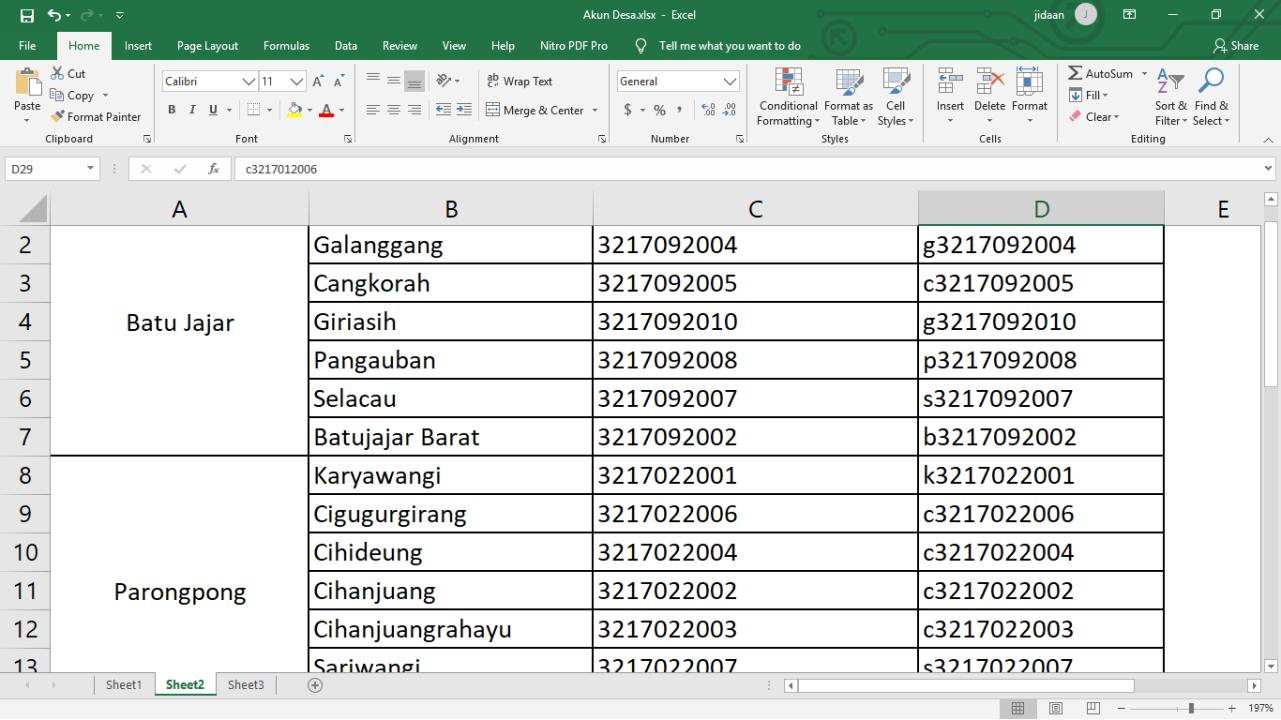Open Conditional Formatting icon menu
Screen dimensions: 1281x720
[788, 83]
